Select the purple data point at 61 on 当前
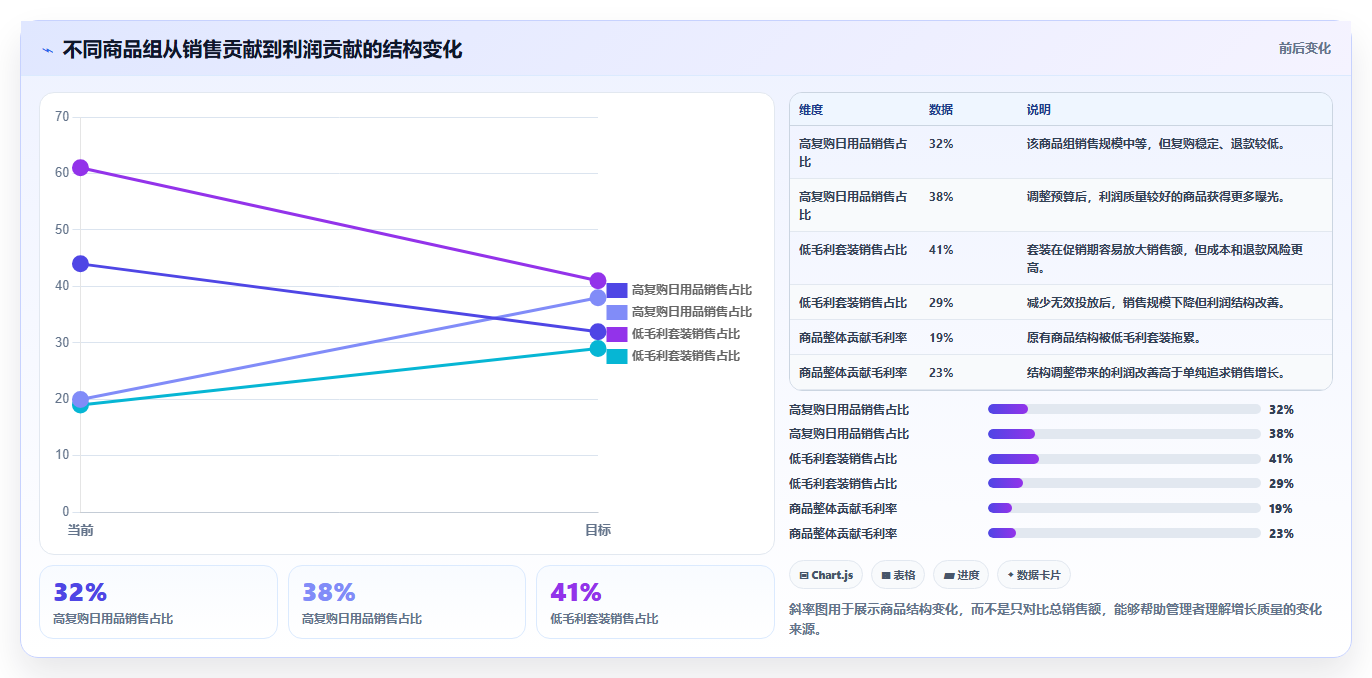1372x678 pixels. click(x=80, y=167)
